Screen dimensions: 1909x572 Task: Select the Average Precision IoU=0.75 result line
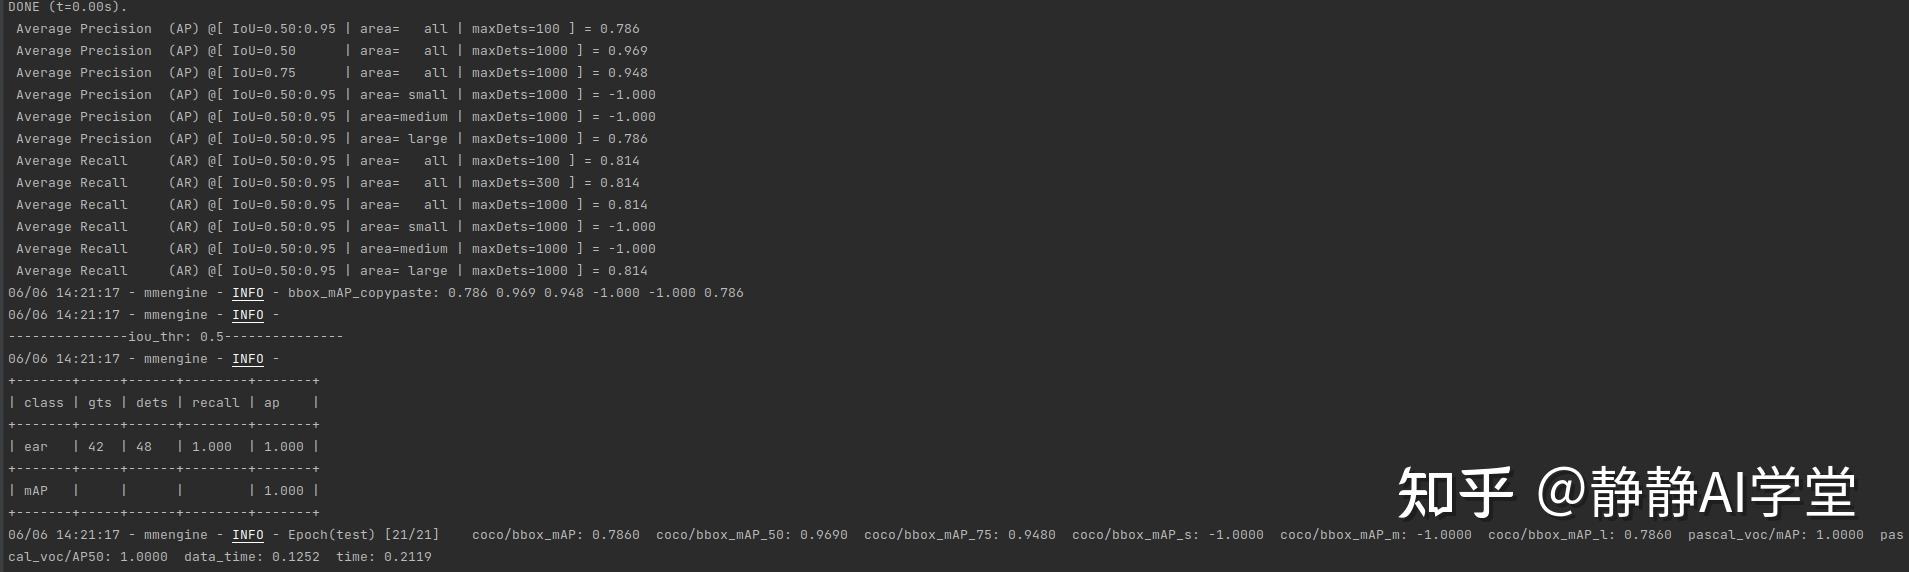click(x=332, y=73)
